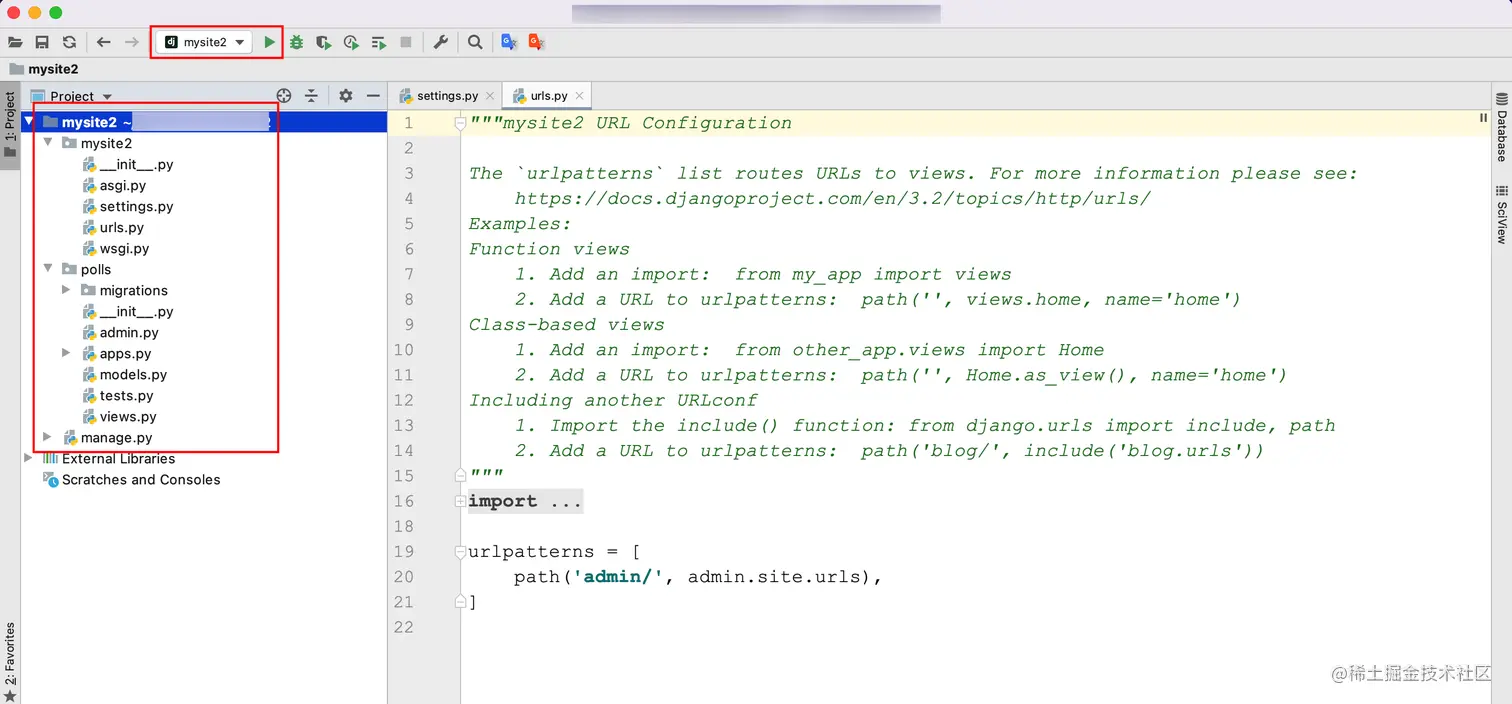Image resolution: width=1512 pixels, height=704 pixels.
Task: Click the Profile run icon
Action: (351, 42)
